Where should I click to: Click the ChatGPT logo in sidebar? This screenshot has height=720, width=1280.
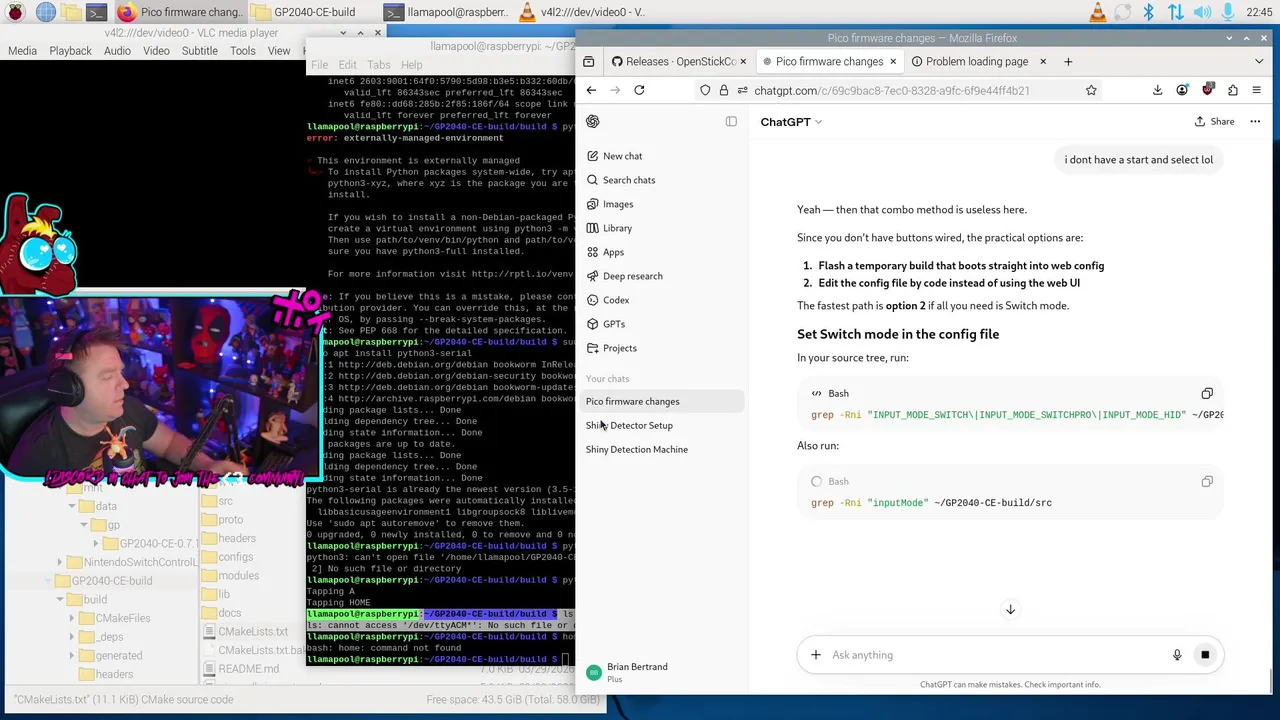tap(593, 121)
